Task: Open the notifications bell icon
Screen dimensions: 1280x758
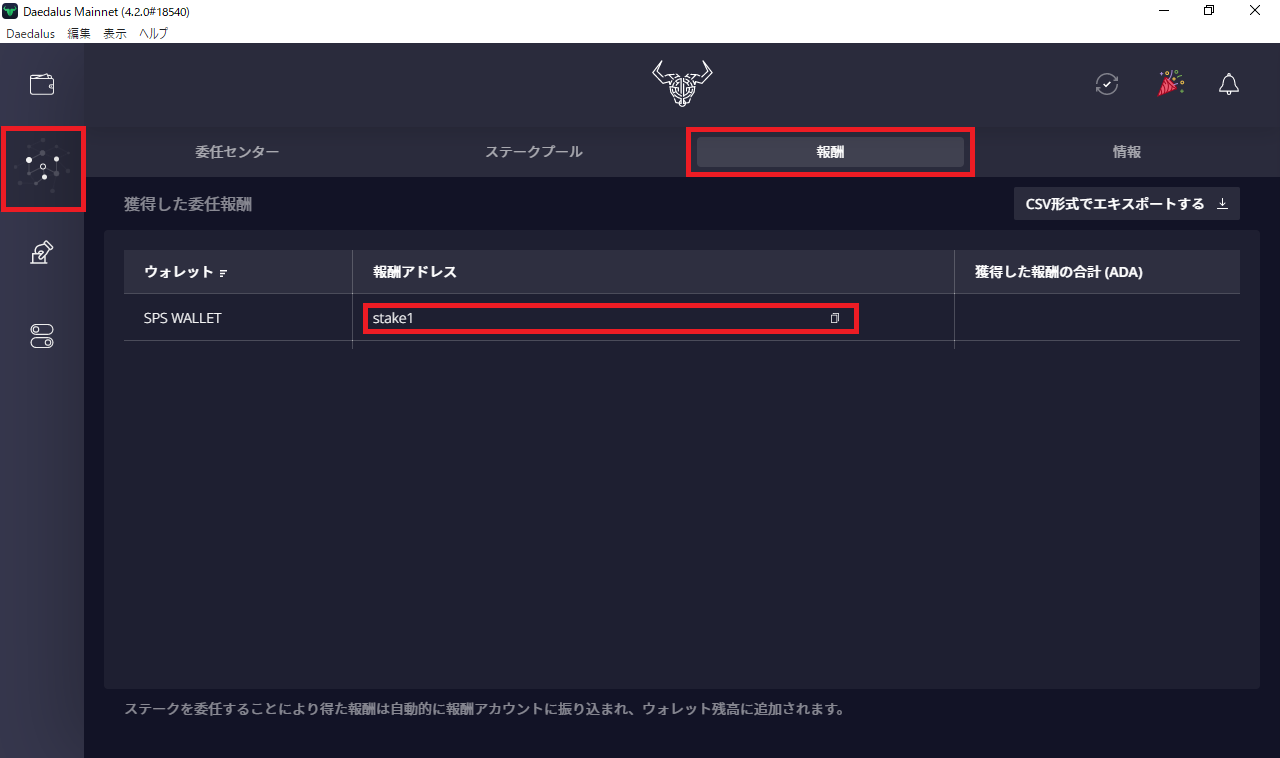Action: pos(1229,84)
